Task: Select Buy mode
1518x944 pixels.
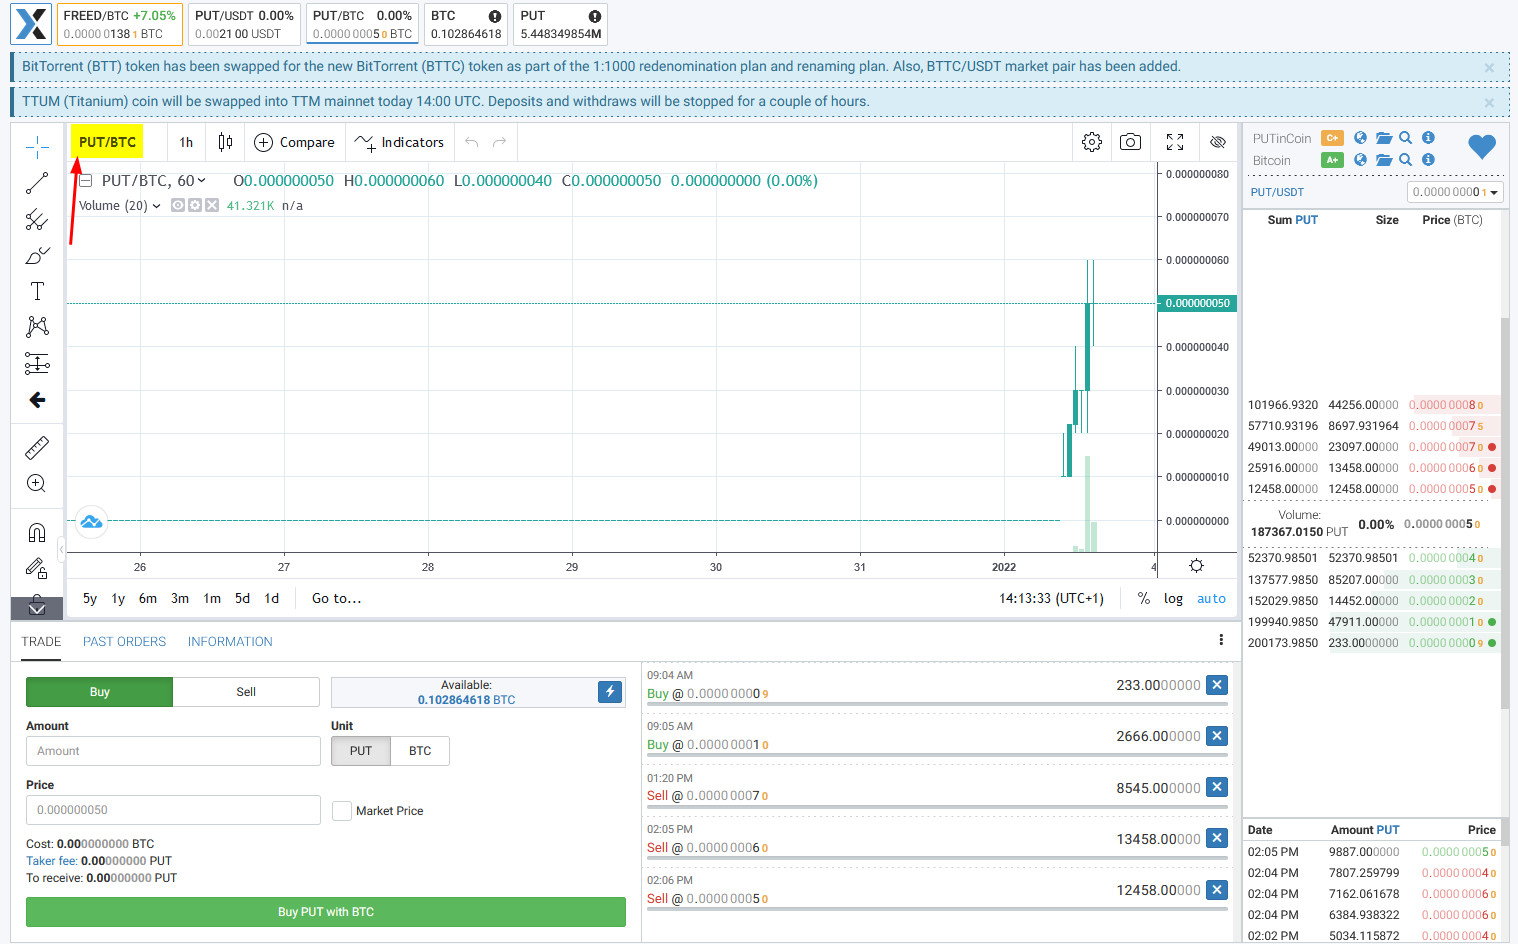Action: (x=99, y=692)
